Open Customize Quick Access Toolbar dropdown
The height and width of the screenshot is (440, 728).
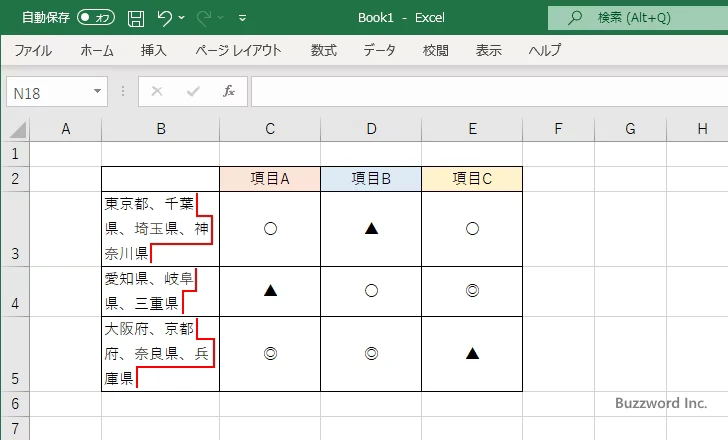(x=243, y=18)
